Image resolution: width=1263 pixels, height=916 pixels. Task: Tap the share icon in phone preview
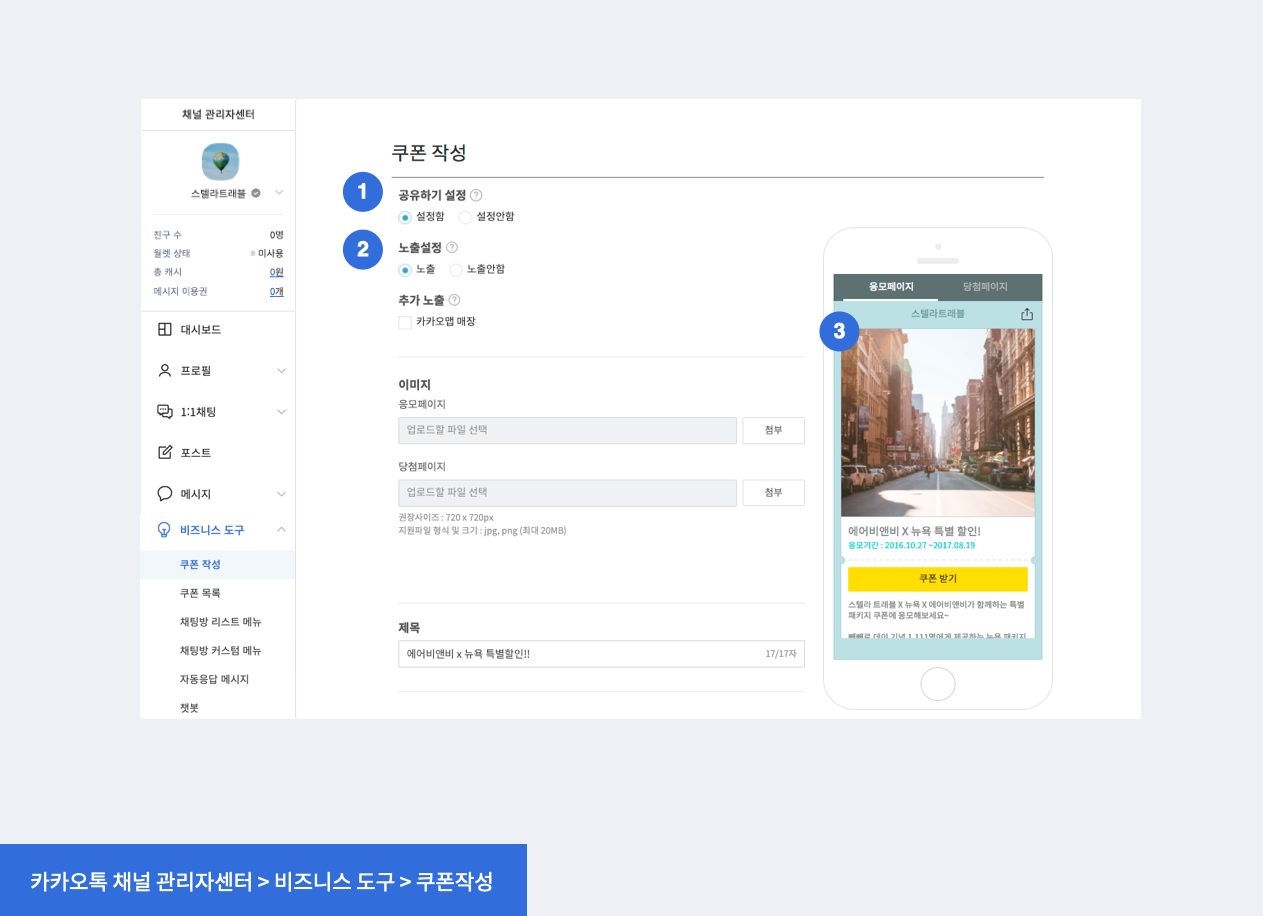tap(1027, 314)
